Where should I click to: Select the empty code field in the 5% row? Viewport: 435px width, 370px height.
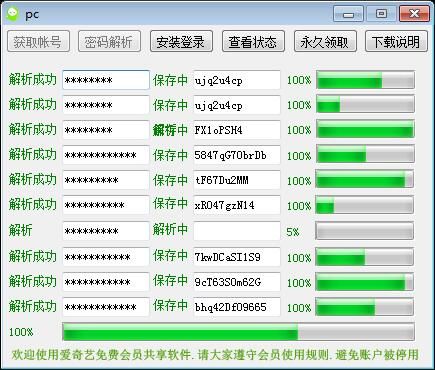[237, 231]
